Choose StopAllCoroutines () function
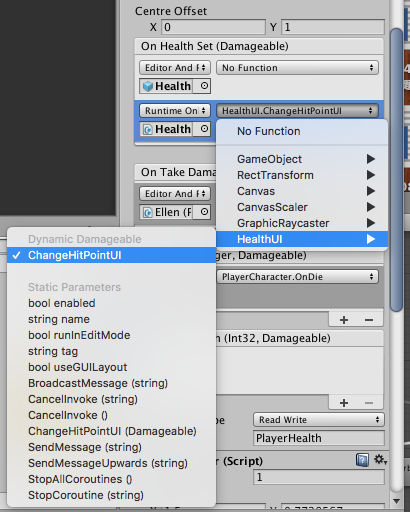Screen dimensions: 410x512 point(111,479)
